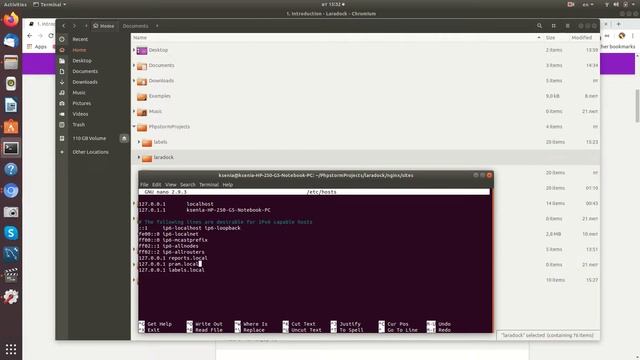Open the terminal Terminal menu
This screenshot has width=640, height=360.
point(209,184)
